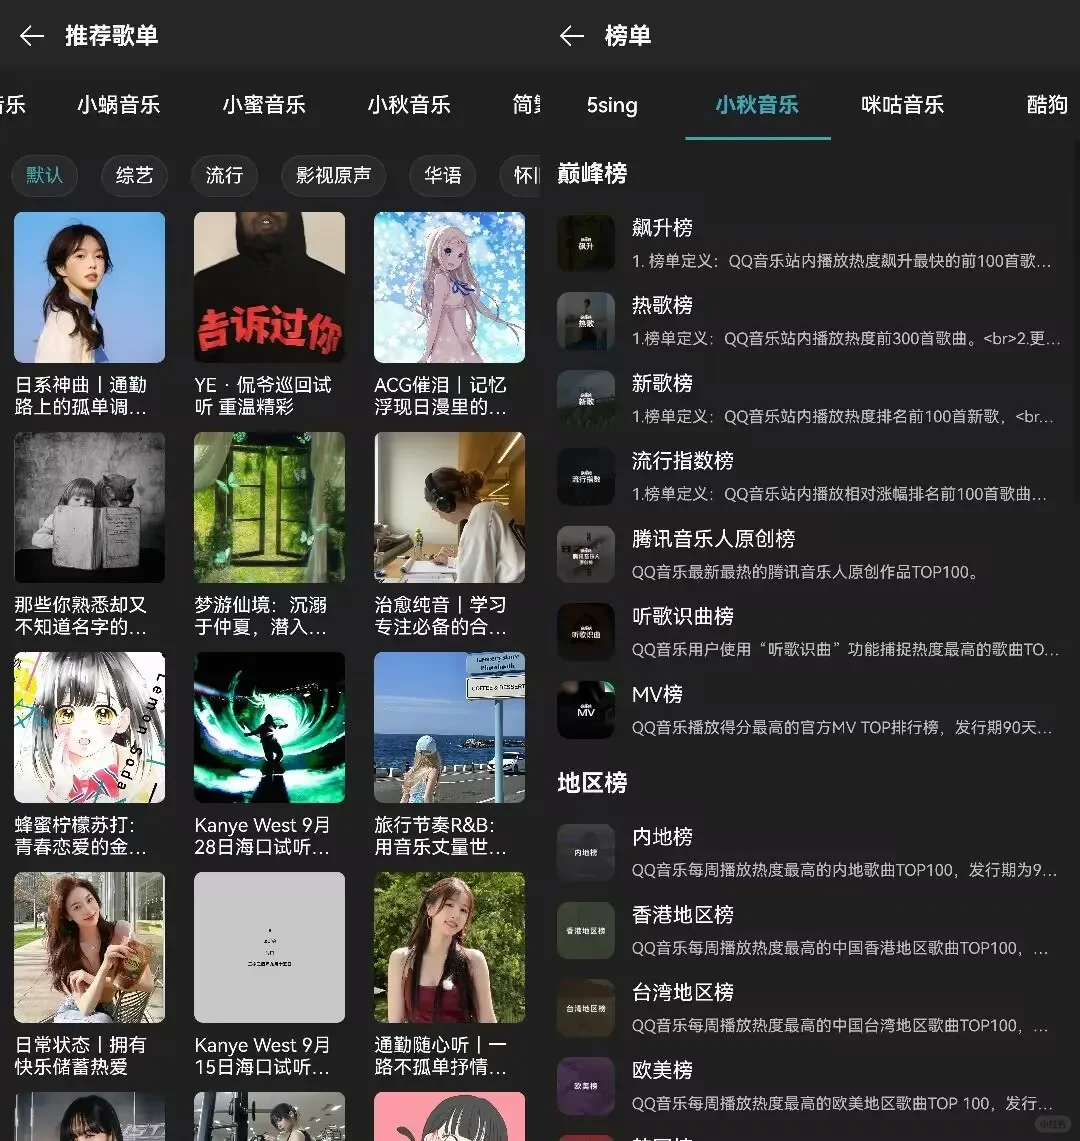Switch to the 咪咕音乐 tab

tap(901, 106)
